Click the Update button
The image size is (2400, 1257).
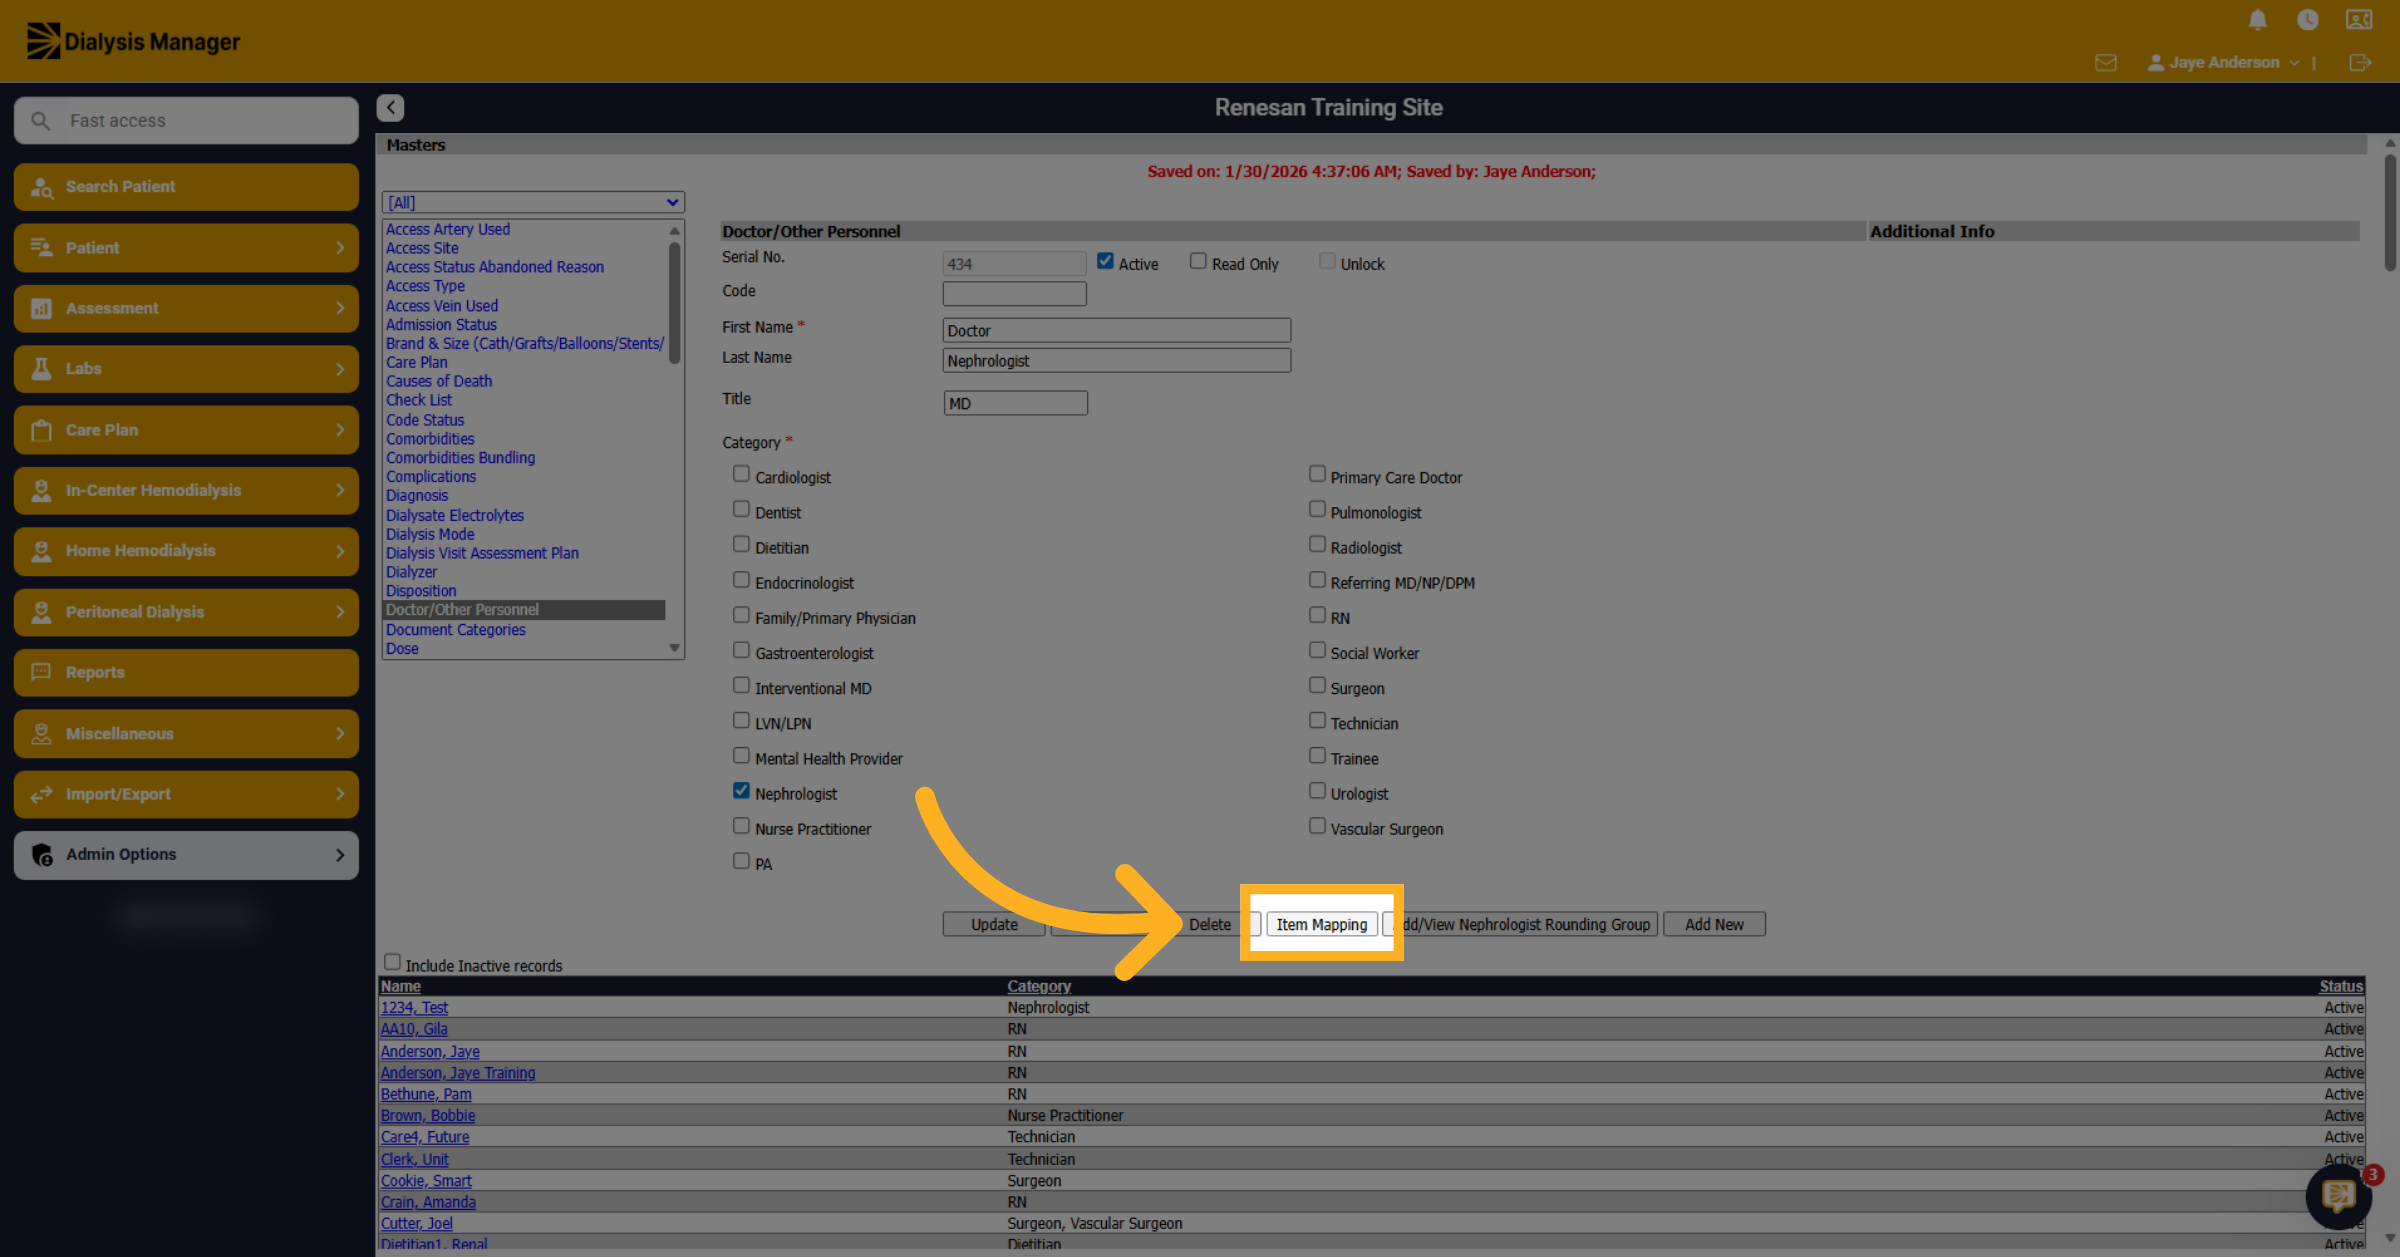click(994, 924)
